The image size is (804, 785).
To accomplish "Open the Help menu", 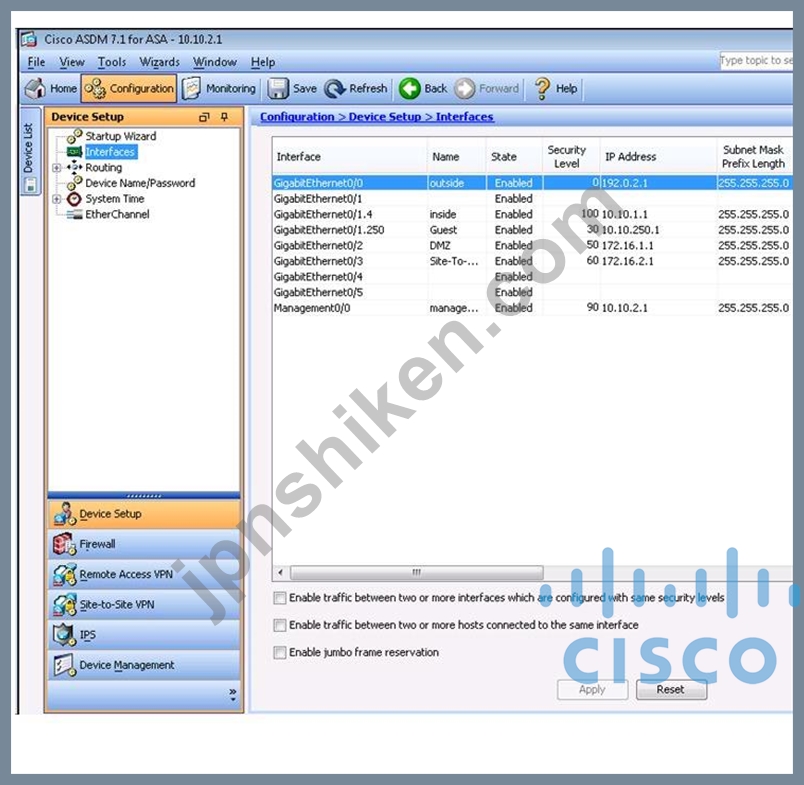I will pyautogui.click(x=263, y=62).
